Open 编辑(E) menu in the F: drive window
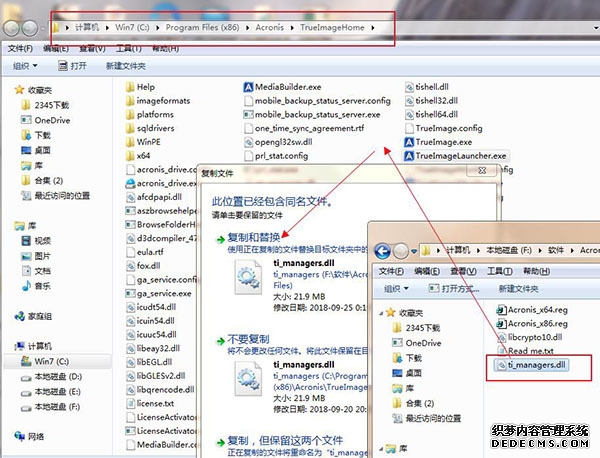This screenshot has width=600, height=458. click(427, 271)
